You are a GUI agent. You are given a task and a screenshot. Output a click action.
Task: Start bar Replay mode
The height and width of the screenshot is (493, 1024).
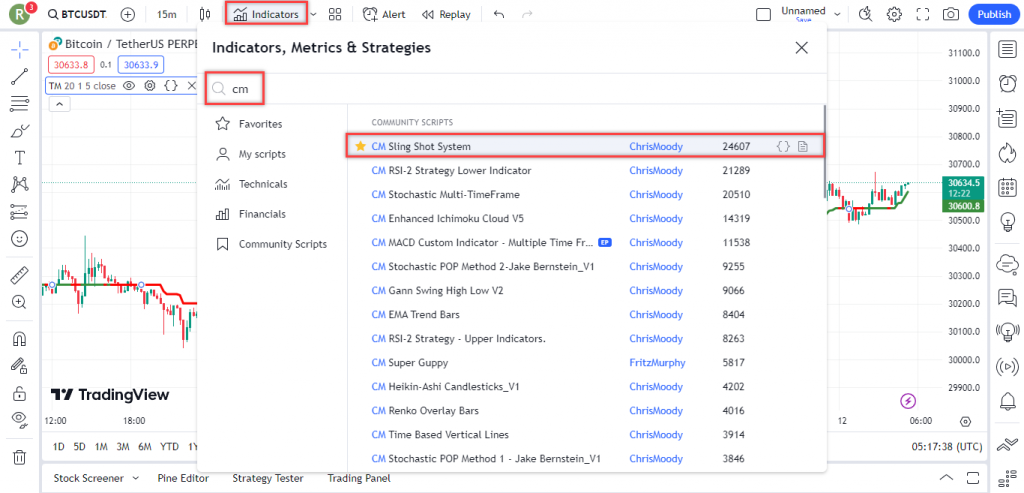[446, 14]
